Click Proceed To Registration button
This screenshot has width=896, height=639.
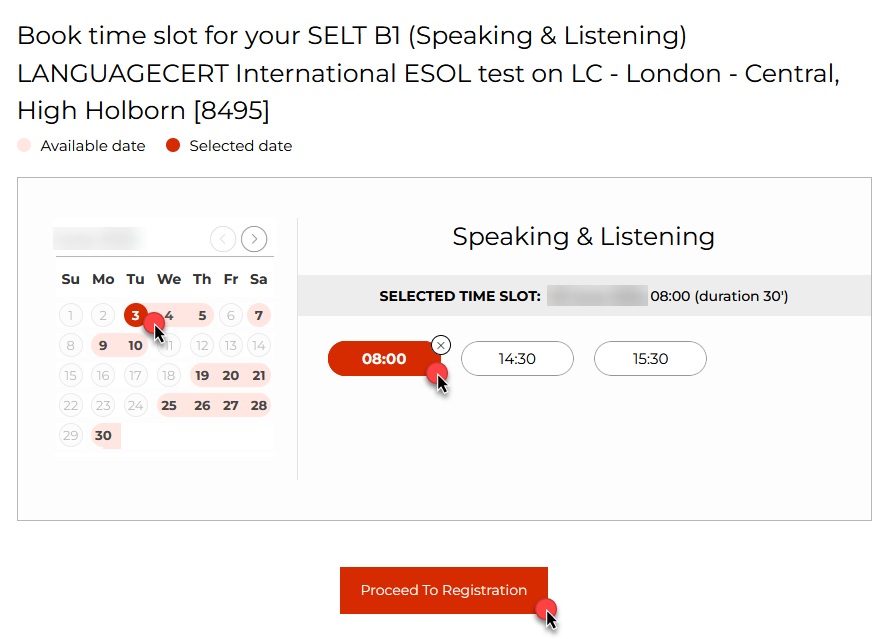tap(444, 590)
